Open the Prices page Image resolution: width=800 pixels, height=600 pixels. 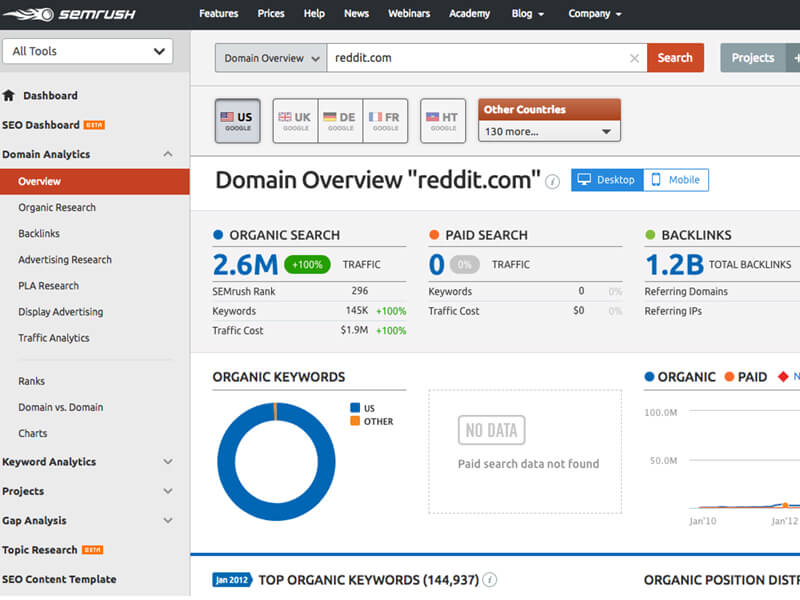271,14
